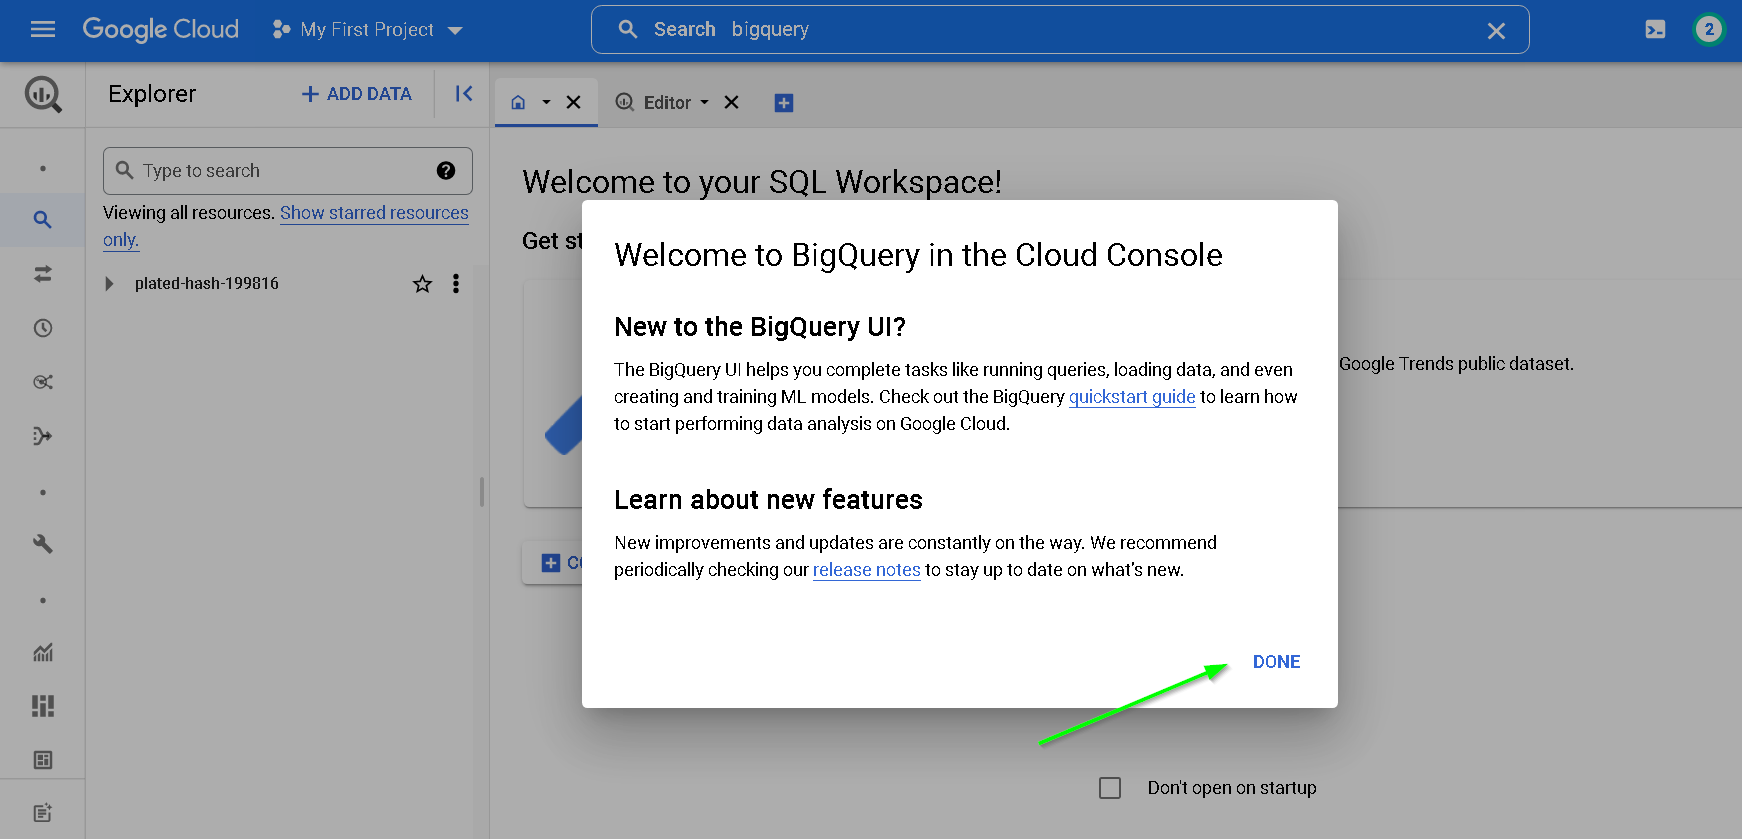Image resolution: width=1742 pixels, height=839 pixels.
Task: Open Administration wrench icon in sidebar
Action: [42, 544]
